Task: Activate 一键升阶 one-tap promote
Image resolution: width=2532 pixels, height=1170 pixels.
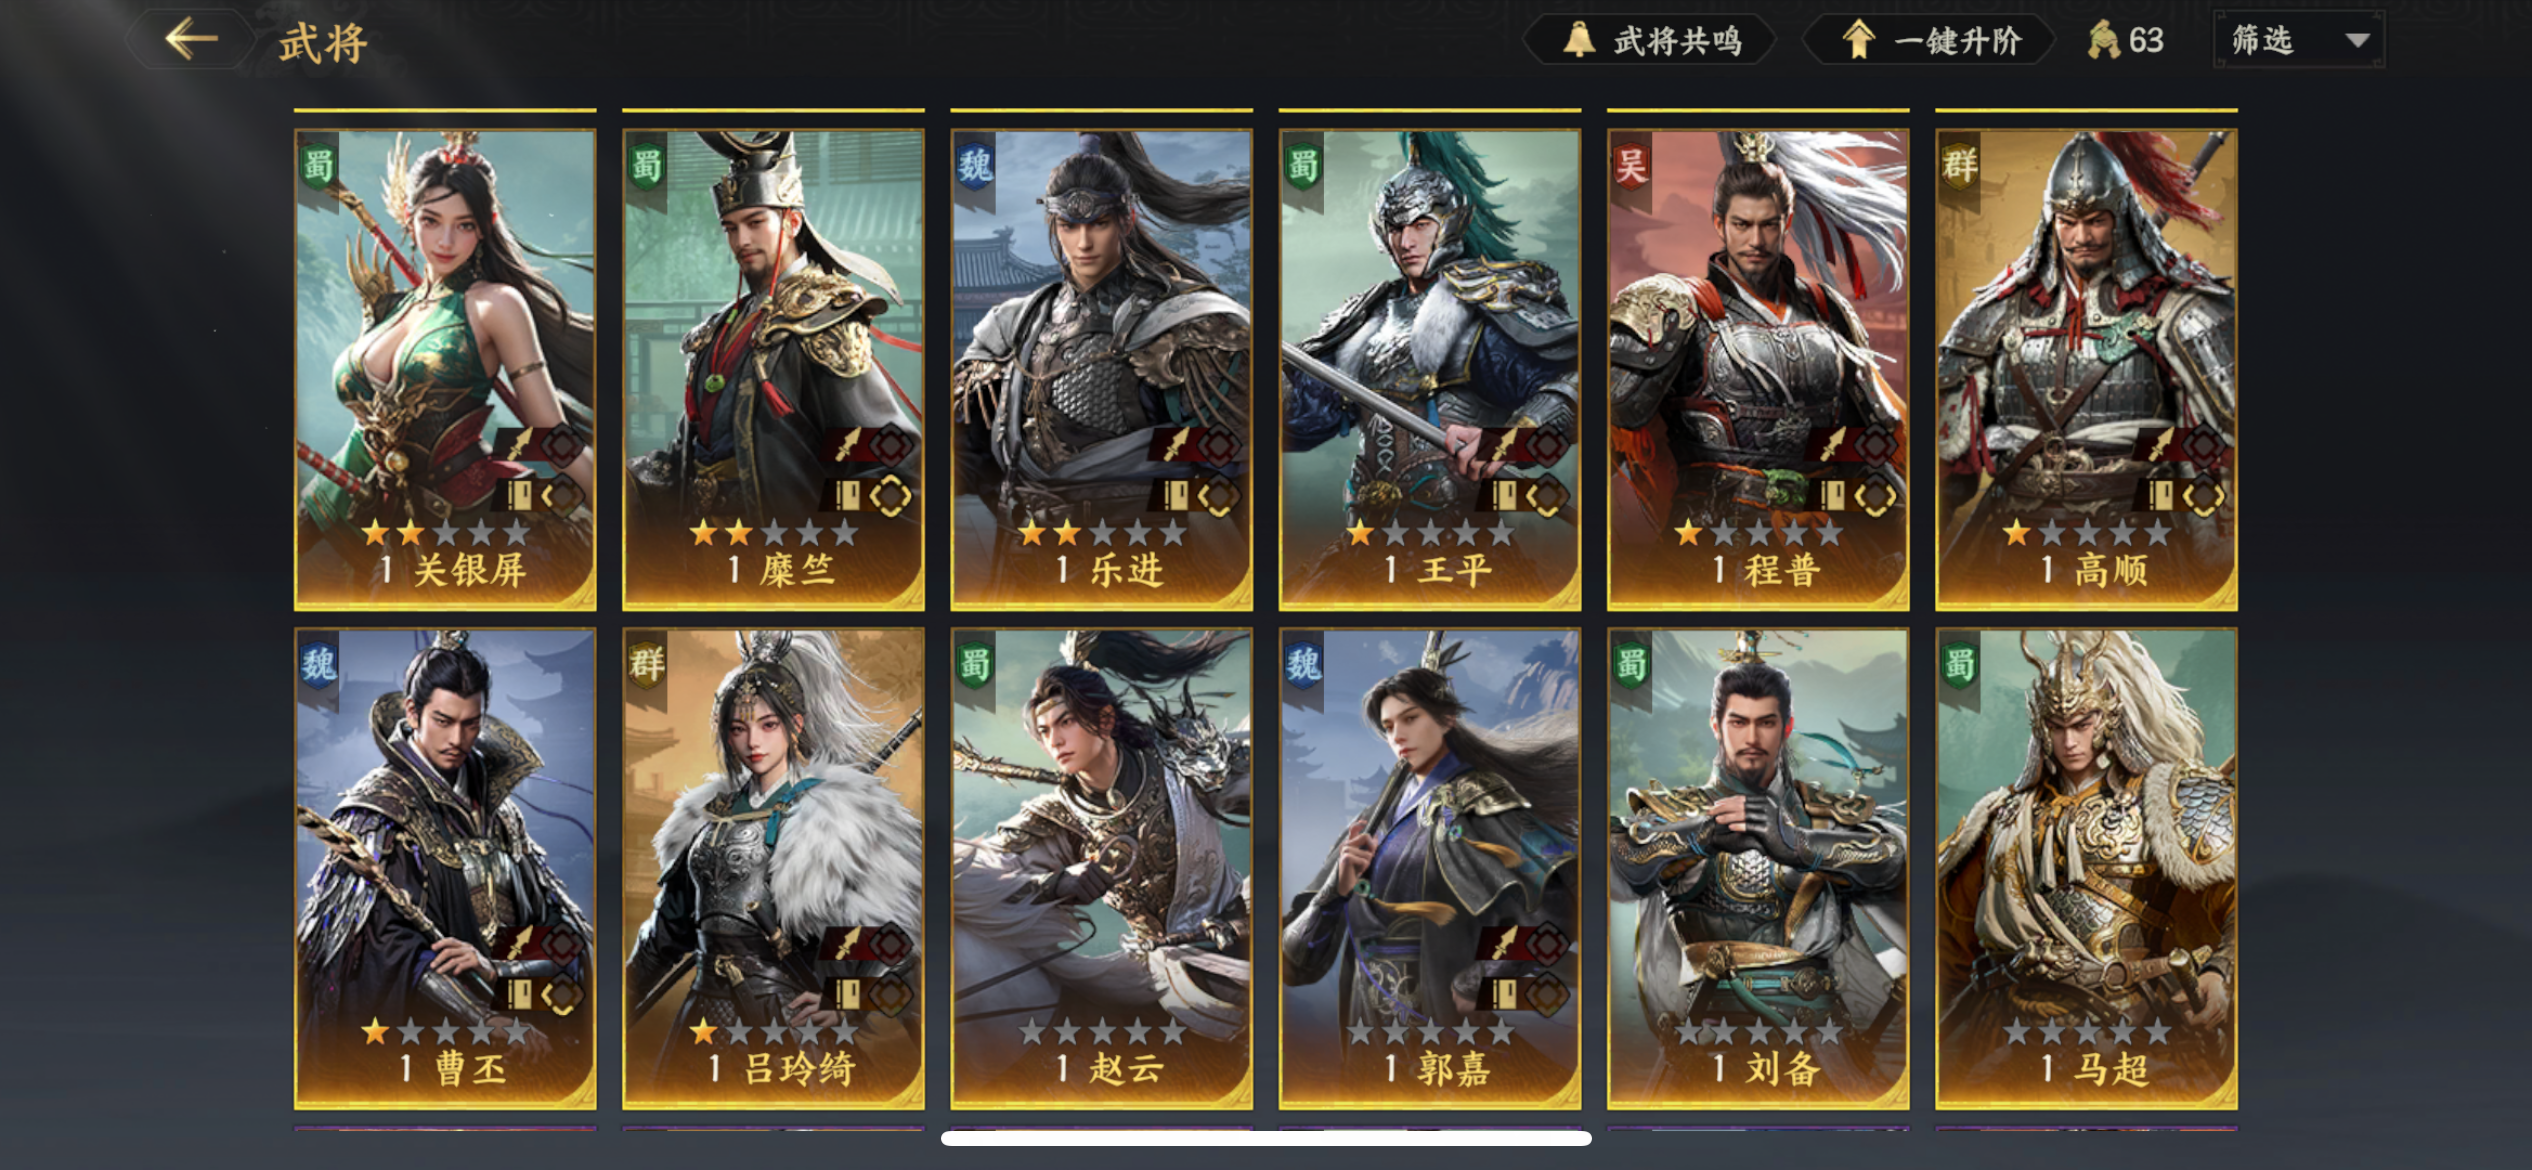Action: point(1928,40)
